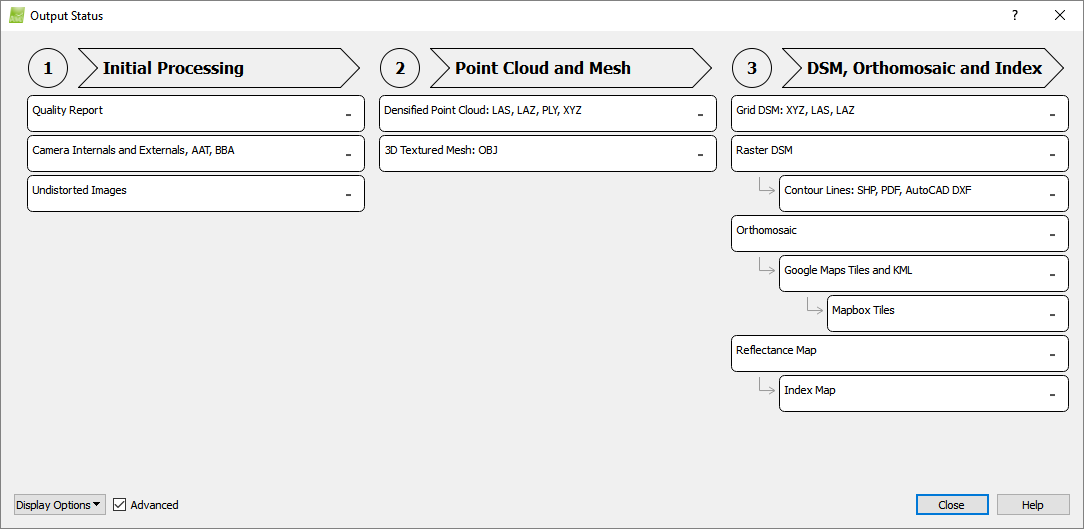Open the Display Options dropdown
Viewport: 1084px width, 529px height.
pyautogui.click(x=59, y=505)
